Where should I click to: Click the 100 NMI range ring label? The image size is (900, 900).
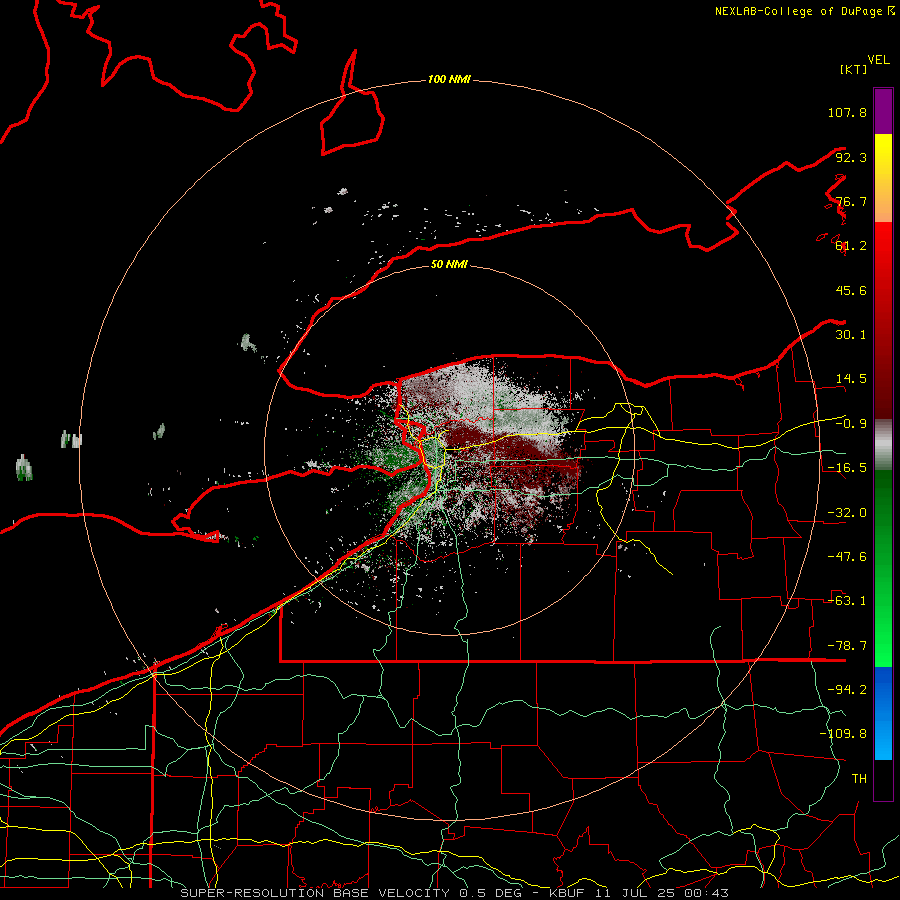pyautogui.click(x=449, y=79)
